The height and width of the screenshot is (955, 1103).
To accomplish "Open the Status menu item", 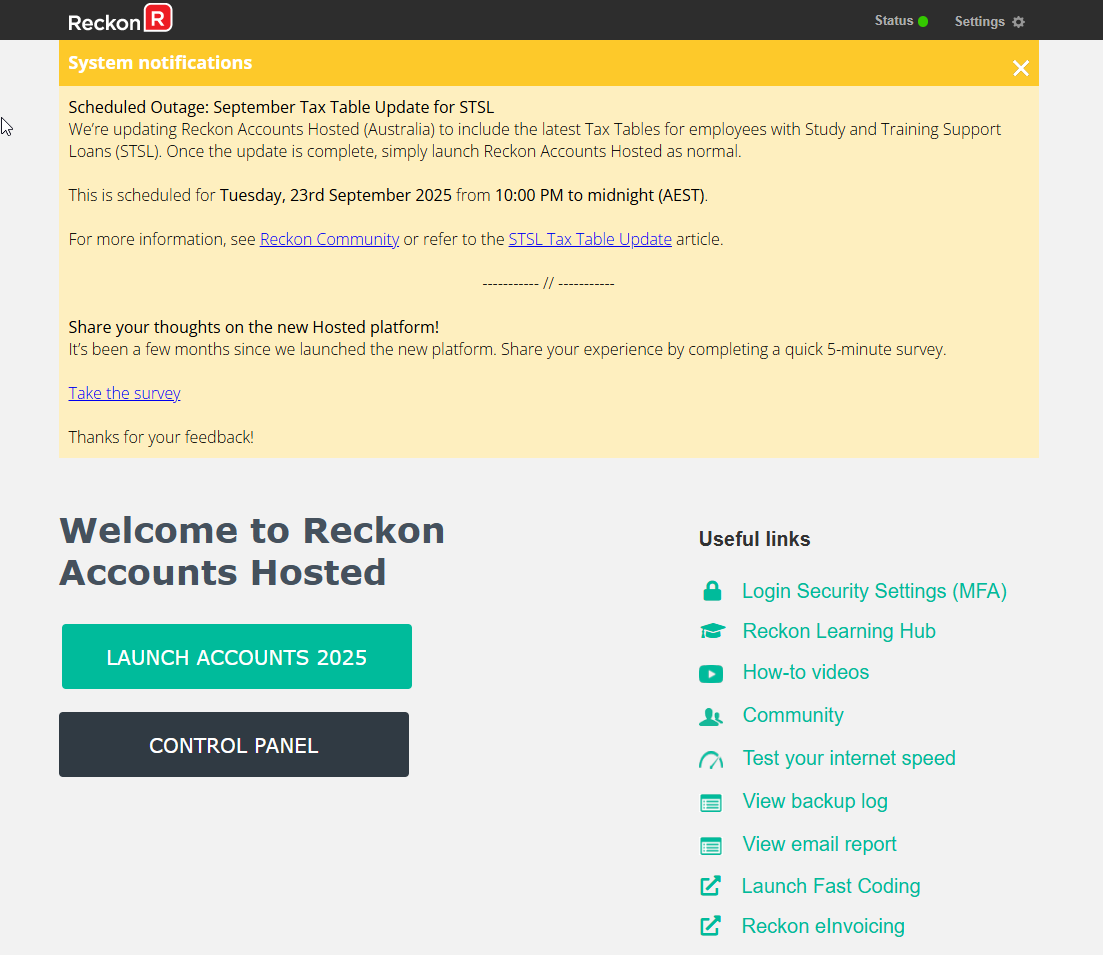I will pyautogui.click(x=901, y=21).
